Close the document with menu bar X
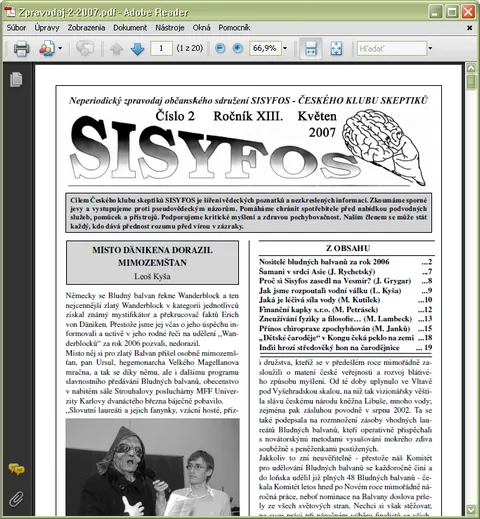Viewport: 480px width, 519px height. point(469,28)
